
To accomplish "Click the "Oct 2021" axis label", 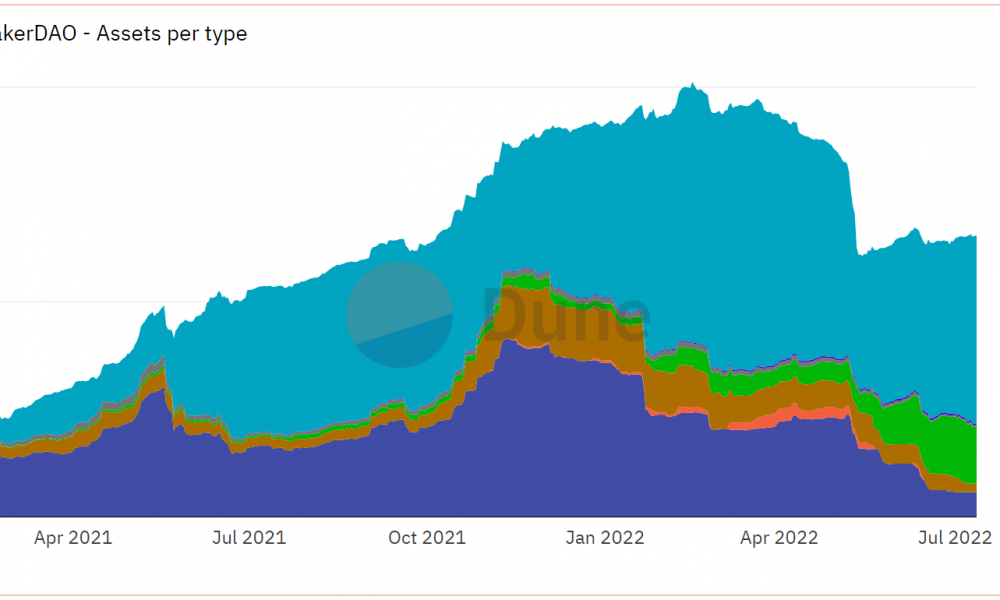I will [427, 538].
